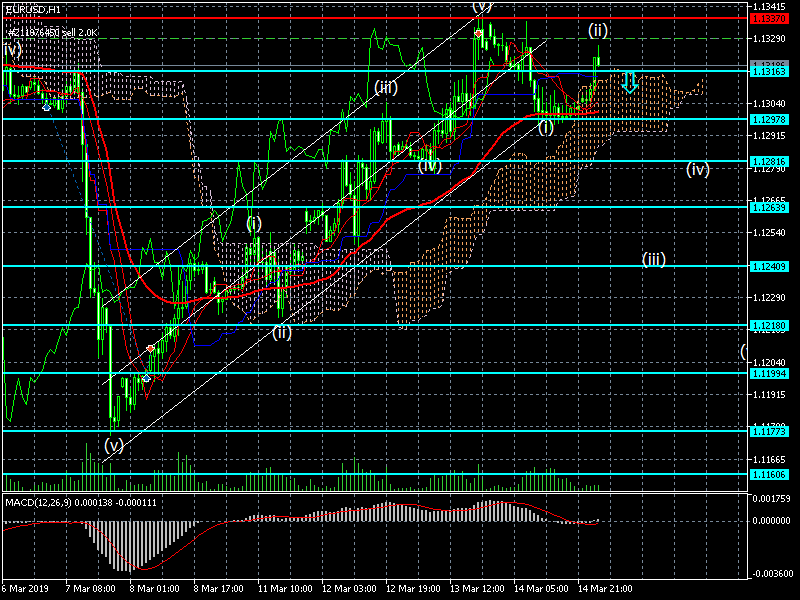Click the blue marker below the 6 Mar candles
This screenshot has height=600, width=800.
[46, 107]
